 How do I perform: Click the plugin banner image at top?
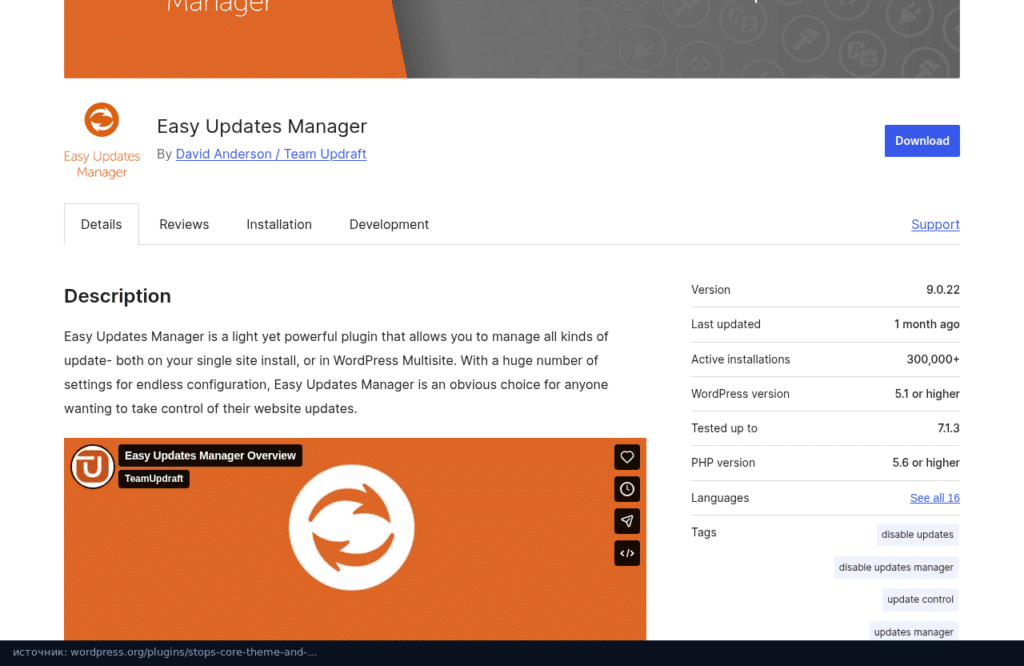pos(512,39)
